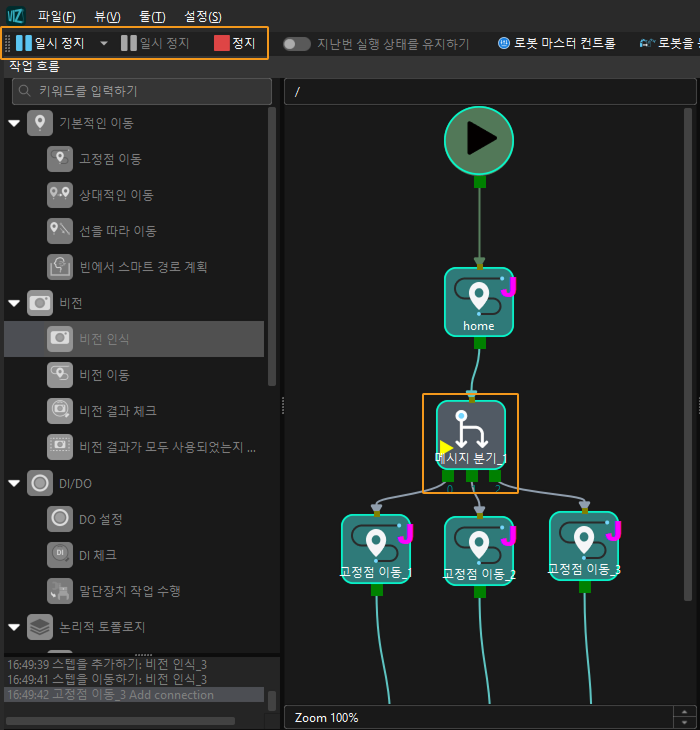Select 고정점 이동 step icon
This screenshot has width=700, height=730.
tap(60, 159)
